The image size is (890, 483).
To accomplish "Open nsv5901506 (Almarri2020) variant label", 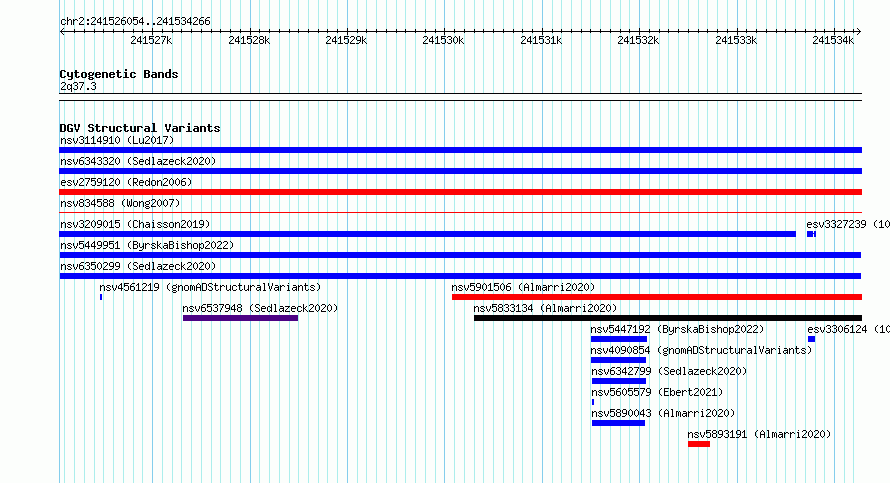I will pyautogui.click(x=523, y=287).
